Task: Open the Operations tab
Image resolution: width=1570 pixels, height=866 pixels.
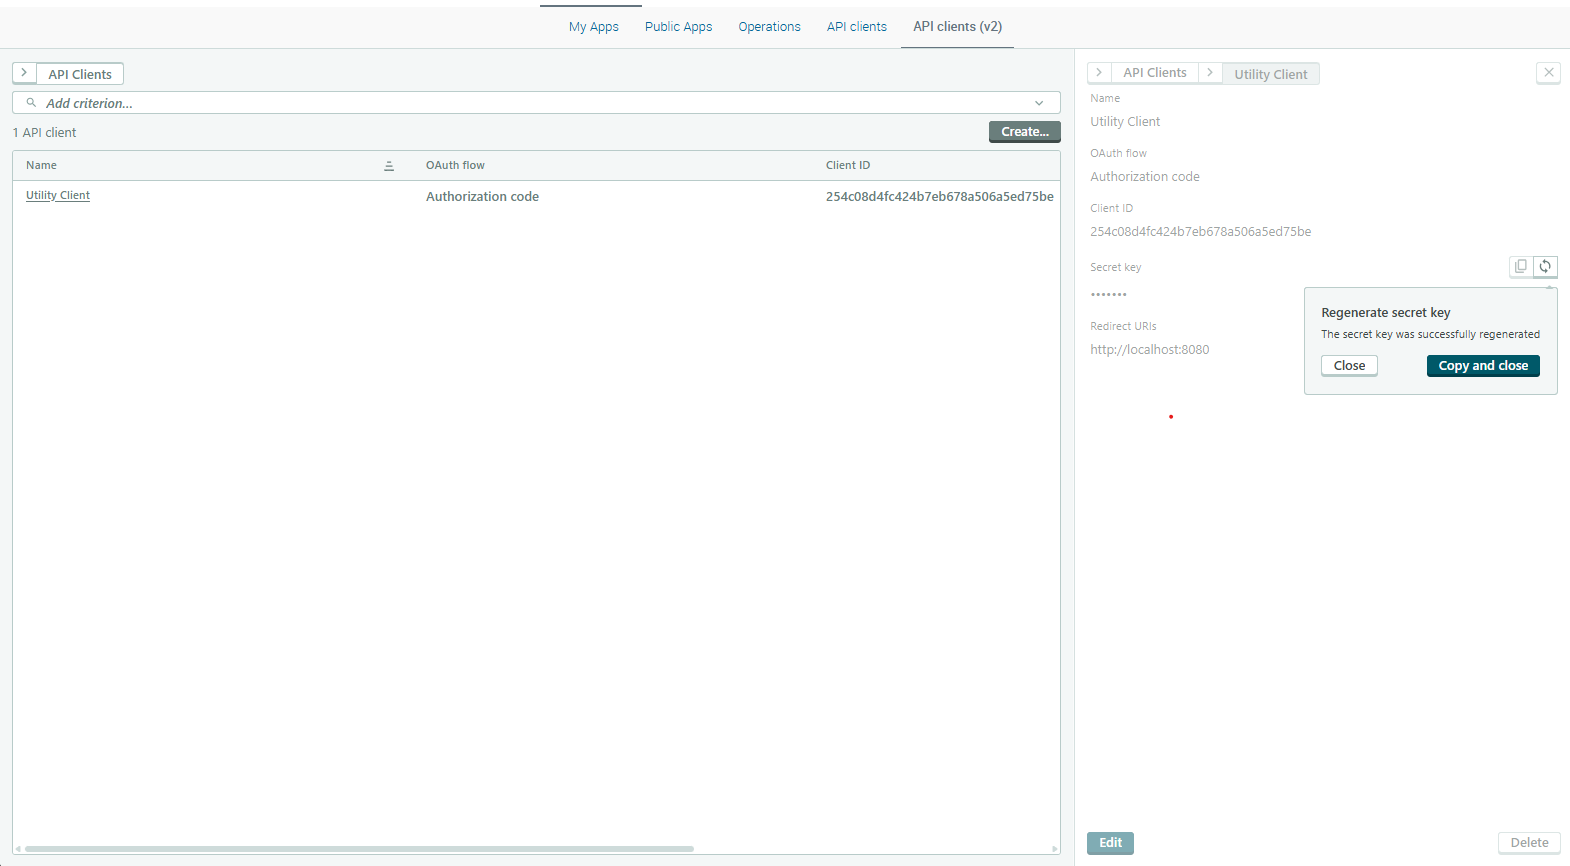Action: 769,27
